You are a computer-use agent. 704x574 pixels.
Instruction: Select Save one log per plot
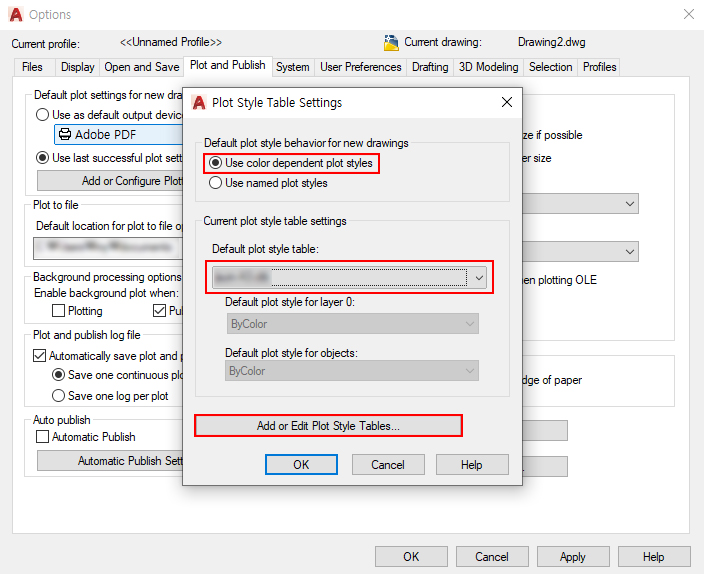[58, 396]
